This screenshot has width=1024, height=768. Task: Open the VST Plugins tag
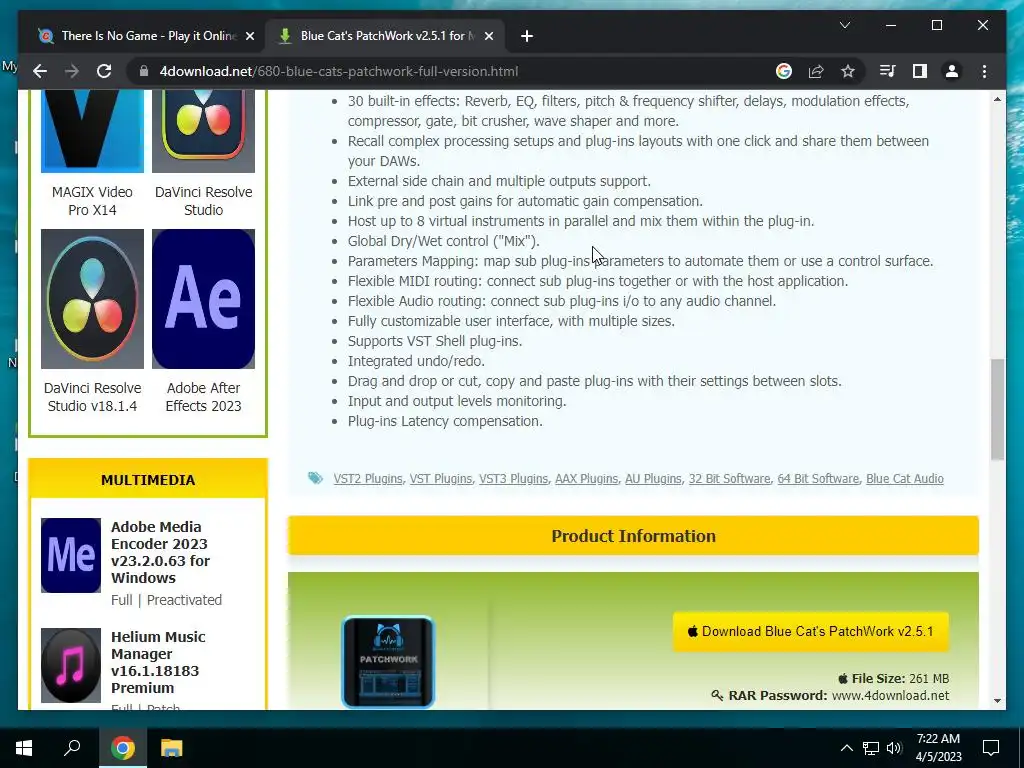click(441, 479)
